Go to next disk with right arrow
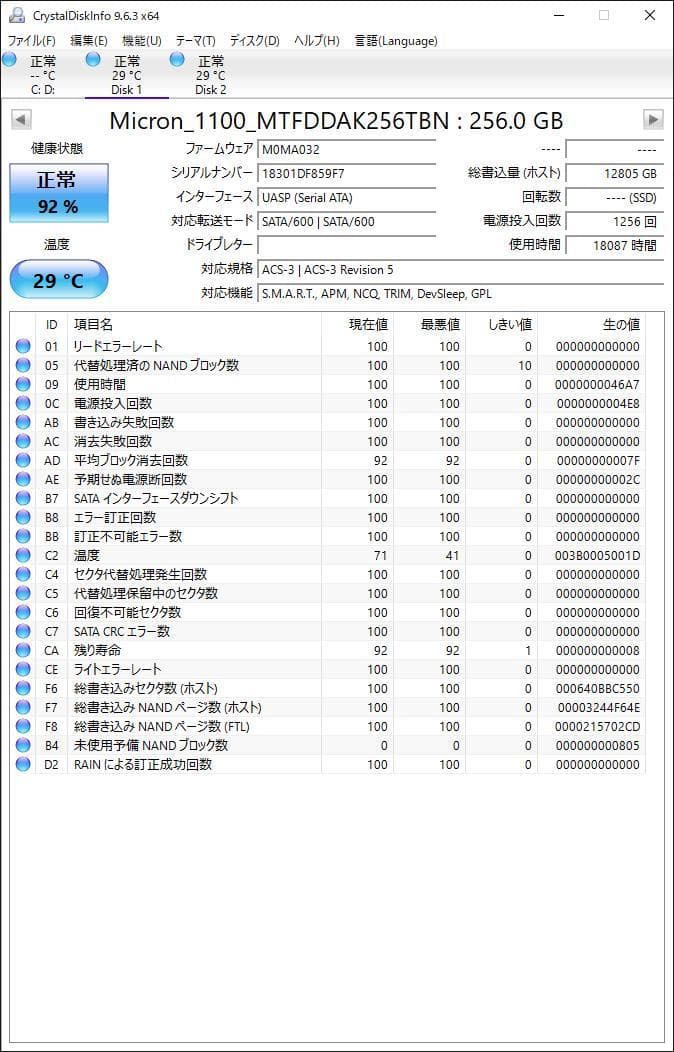 [x=653, y=120]
